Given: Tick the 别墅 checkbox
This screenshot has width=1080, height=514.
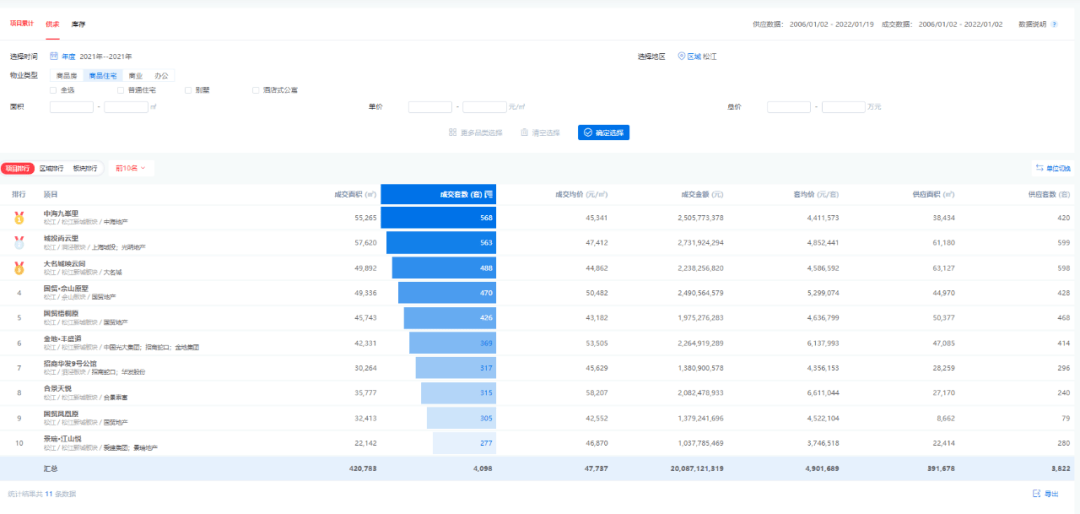Looking at the screenshot, I should (x=188, y=90).
